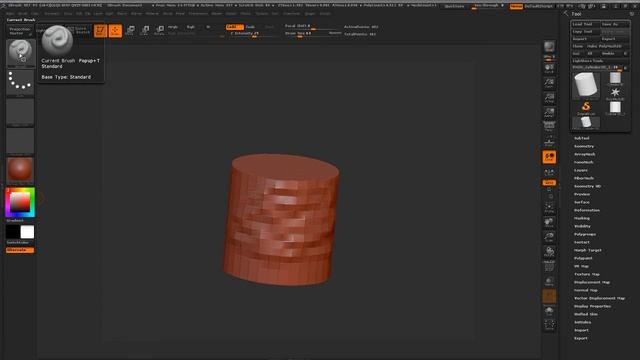Select the PolyMesh3D star tool

(615, 94)
